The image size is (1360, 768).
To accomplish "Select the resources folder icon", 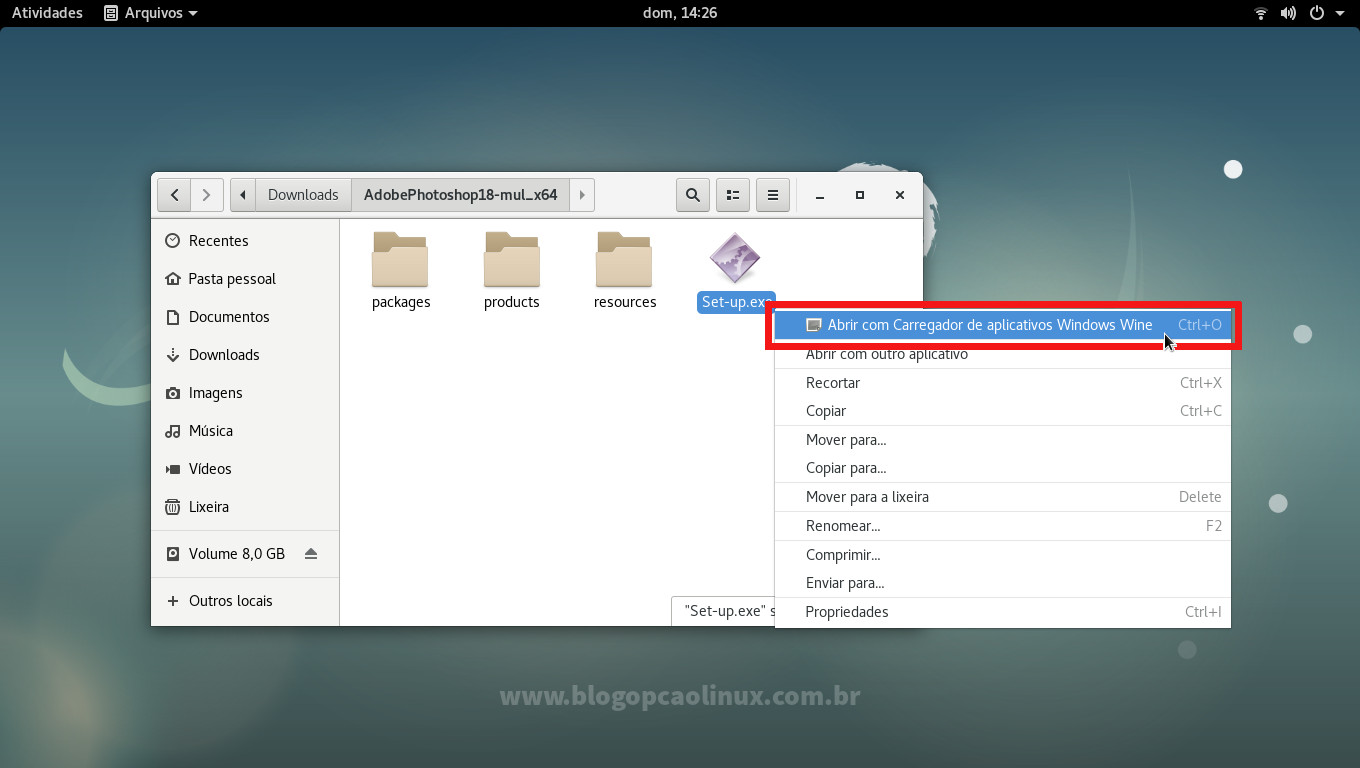I will point(624,260).
